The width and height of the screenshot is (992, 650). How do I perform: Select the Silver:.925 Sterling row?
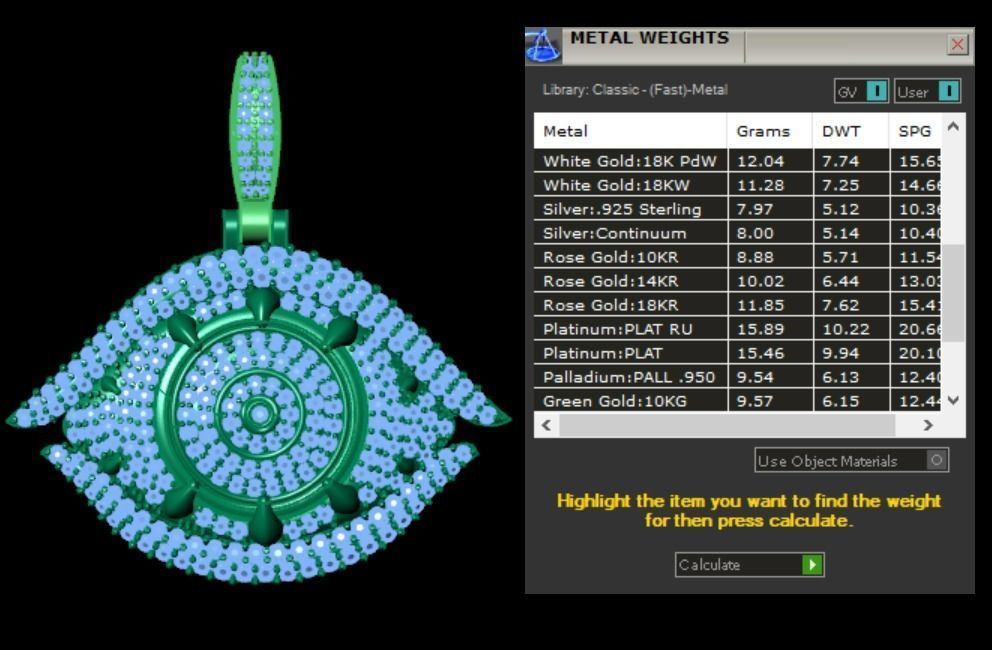[738, 209]
